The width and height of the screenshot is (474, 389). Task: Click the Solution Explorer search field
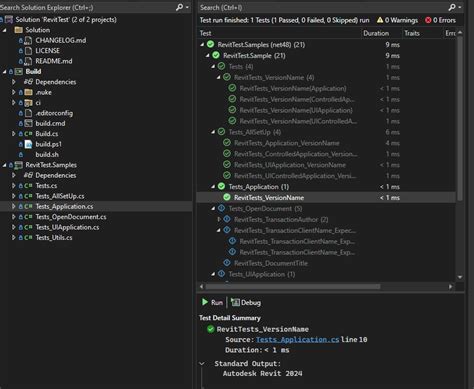(x=87, y=7)
